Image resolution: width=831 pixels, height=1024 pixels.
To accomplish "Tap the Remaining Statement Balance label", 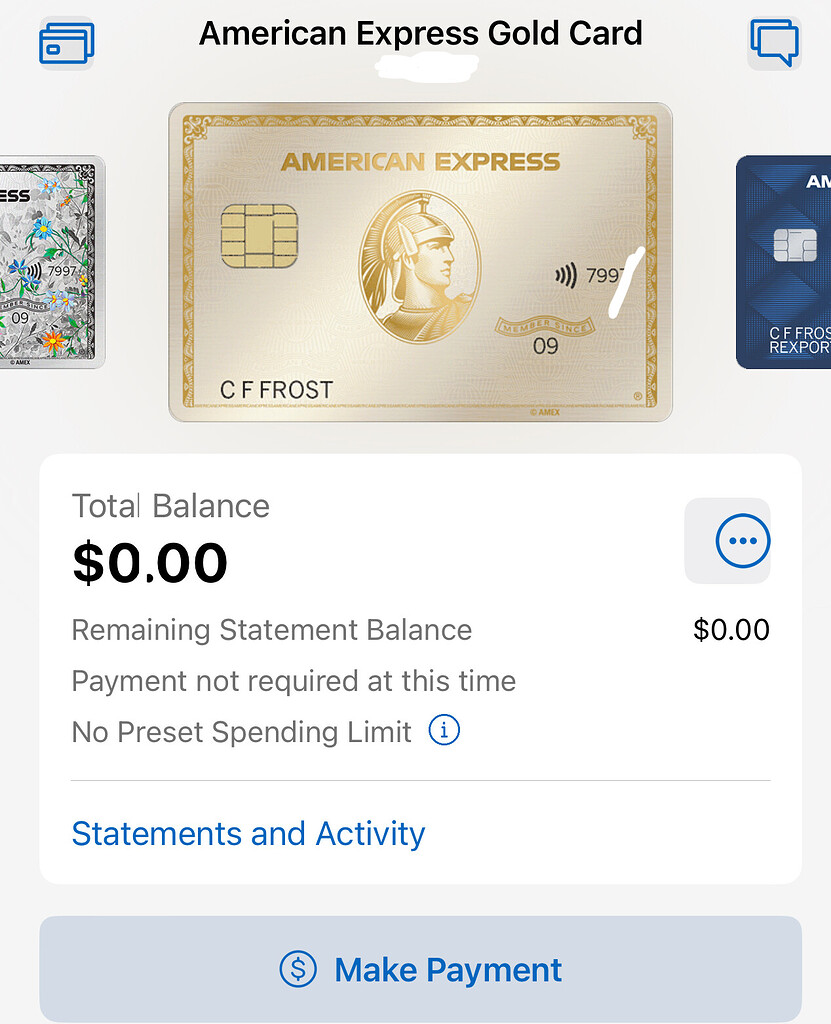I will click(x=270, y=630).
